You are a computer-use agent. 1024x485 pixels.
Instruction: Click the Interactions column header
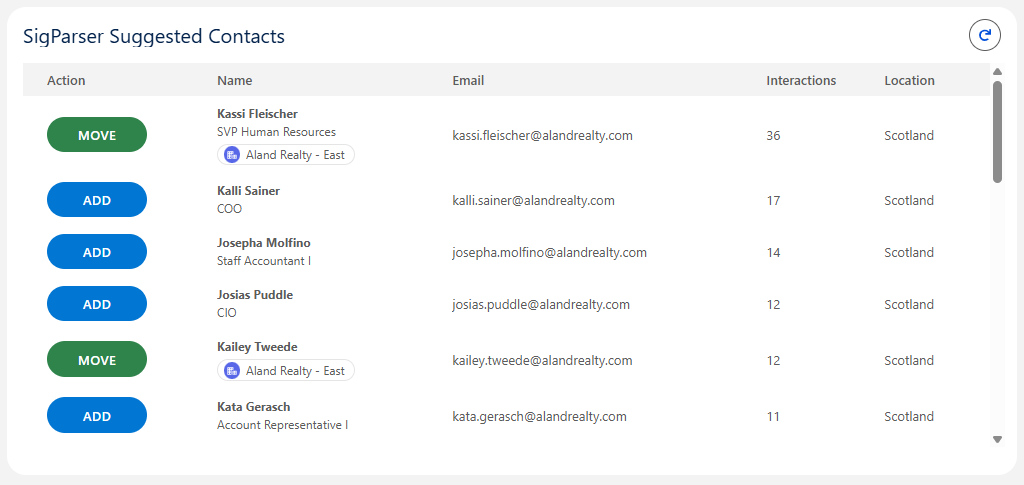[x=801, y=80]
